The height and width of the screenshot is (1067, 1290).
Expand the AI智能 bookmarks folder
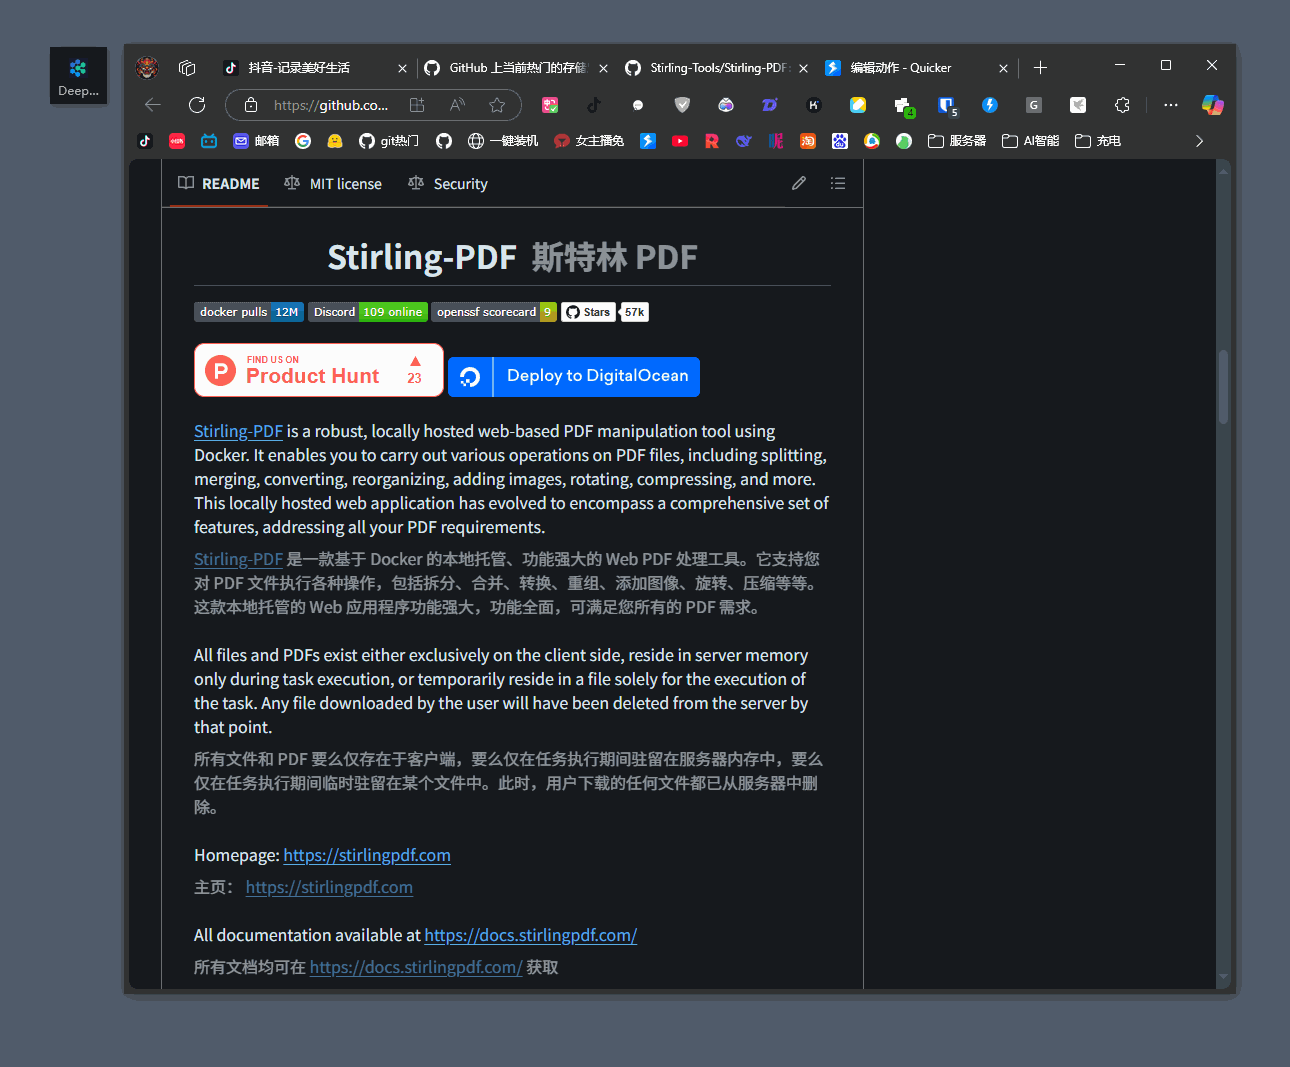1030,141
